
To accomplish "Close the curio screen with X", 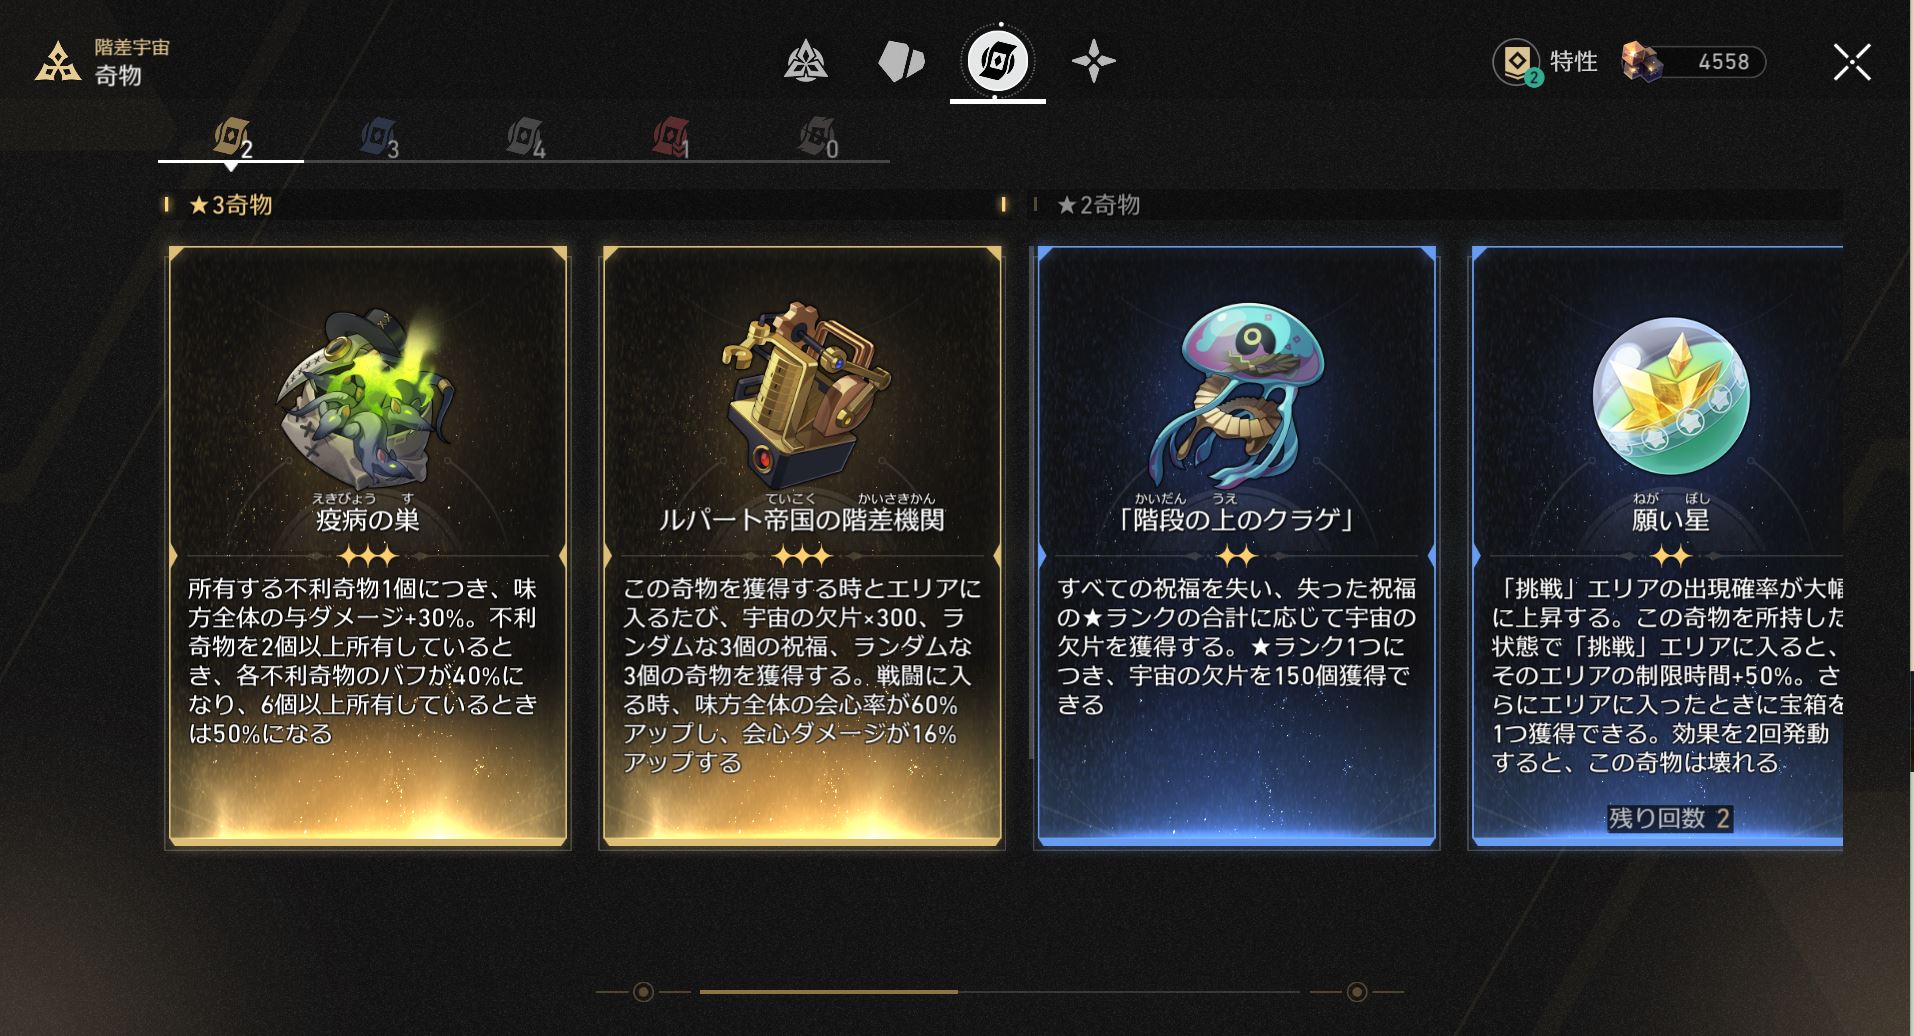I will [1851, 62].
